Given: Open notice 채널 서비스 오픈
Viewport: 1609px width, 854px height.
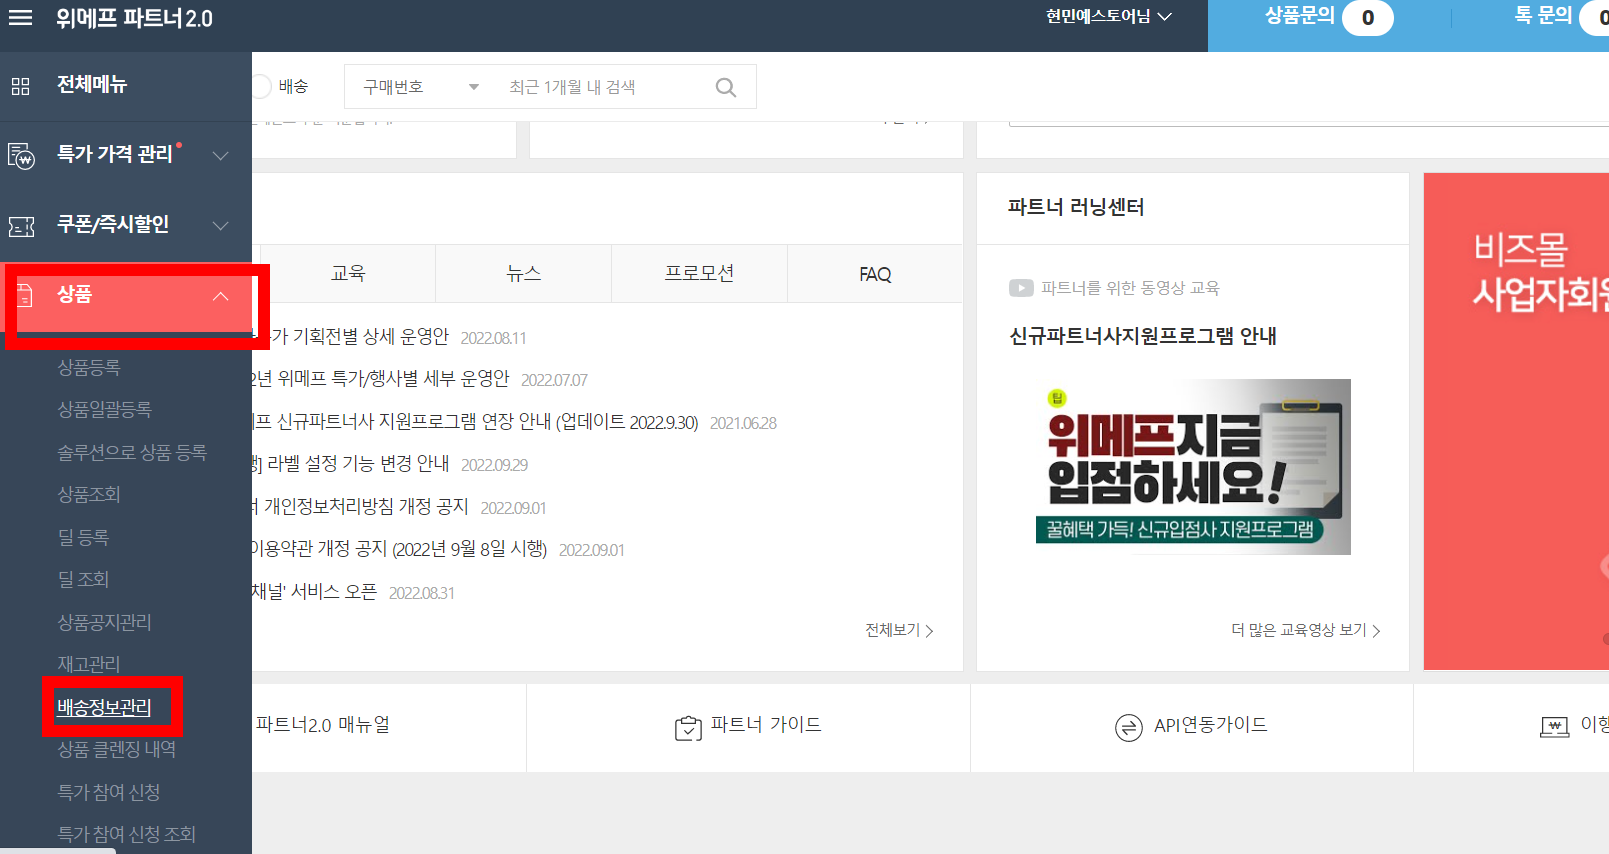Looking at the screenshot, I should [x=314, y=592].
